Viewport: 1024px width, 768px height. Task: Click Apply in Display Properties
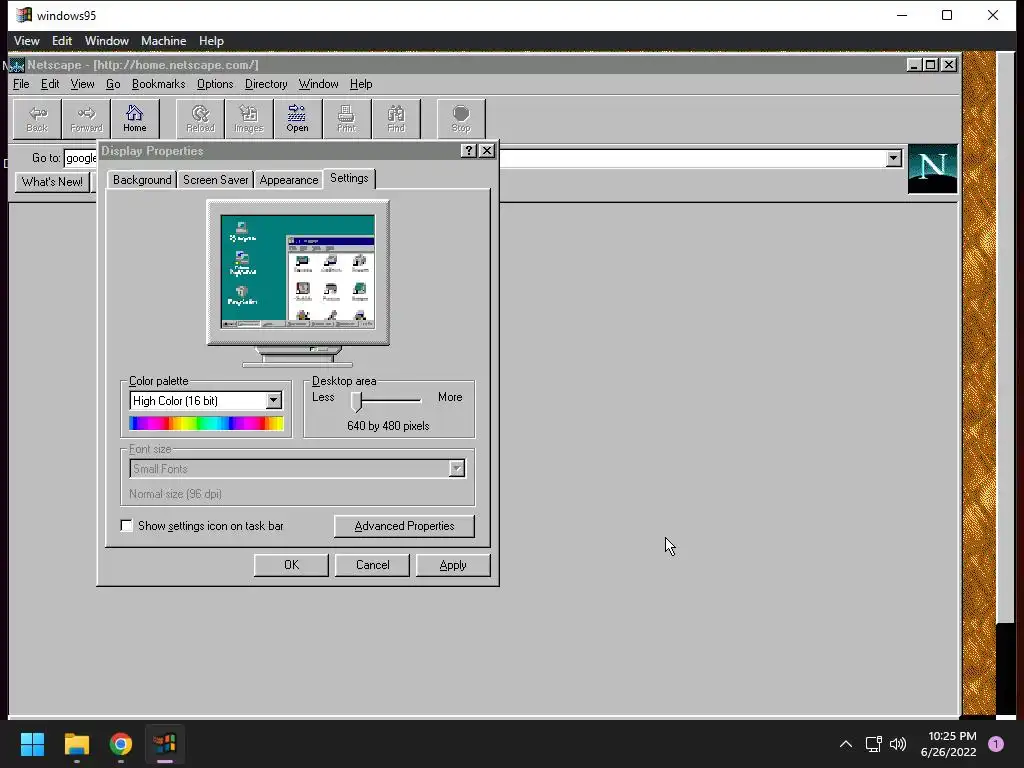click(x=453, y=565)
